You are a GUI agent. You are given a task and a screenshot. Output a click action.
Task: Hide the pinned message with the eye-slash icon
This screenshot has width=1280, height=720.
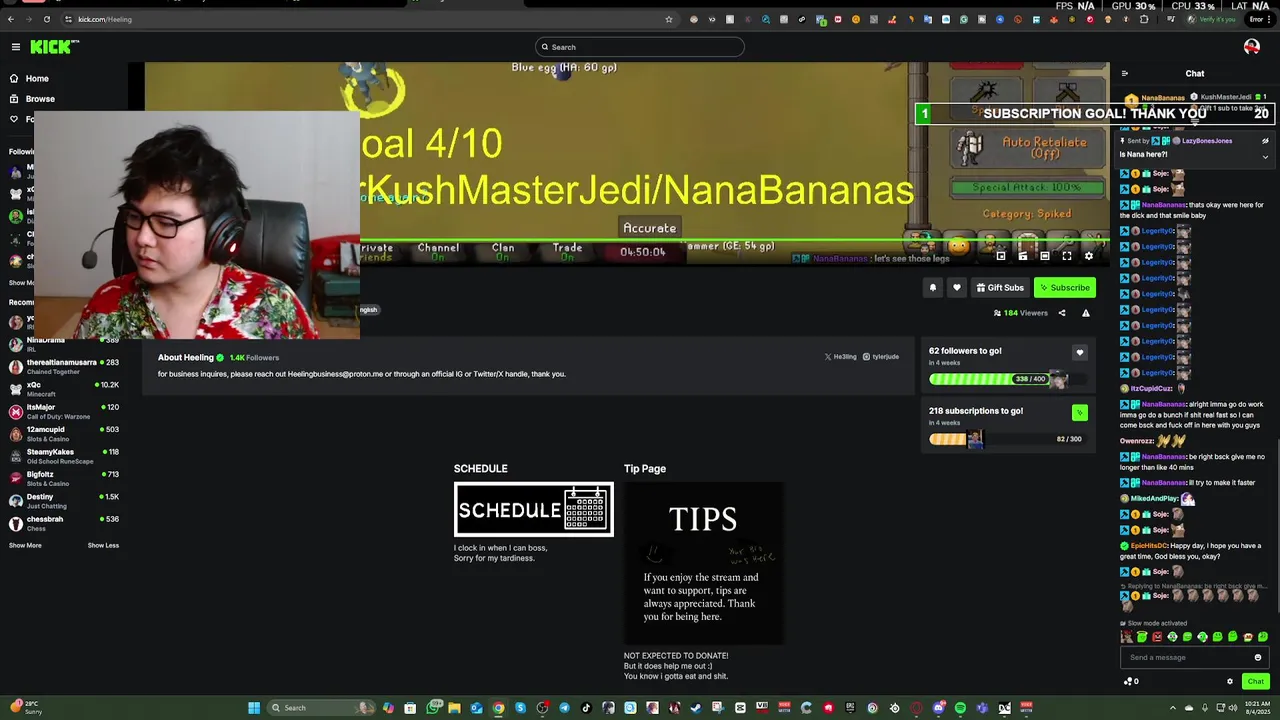point(1265,141)
